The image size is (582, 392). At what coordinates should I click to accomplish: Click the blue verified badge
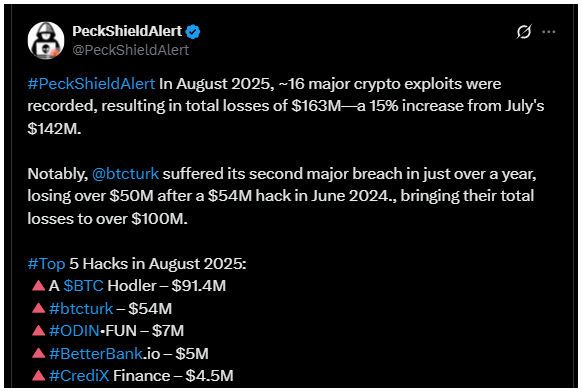tap(193, 32)
